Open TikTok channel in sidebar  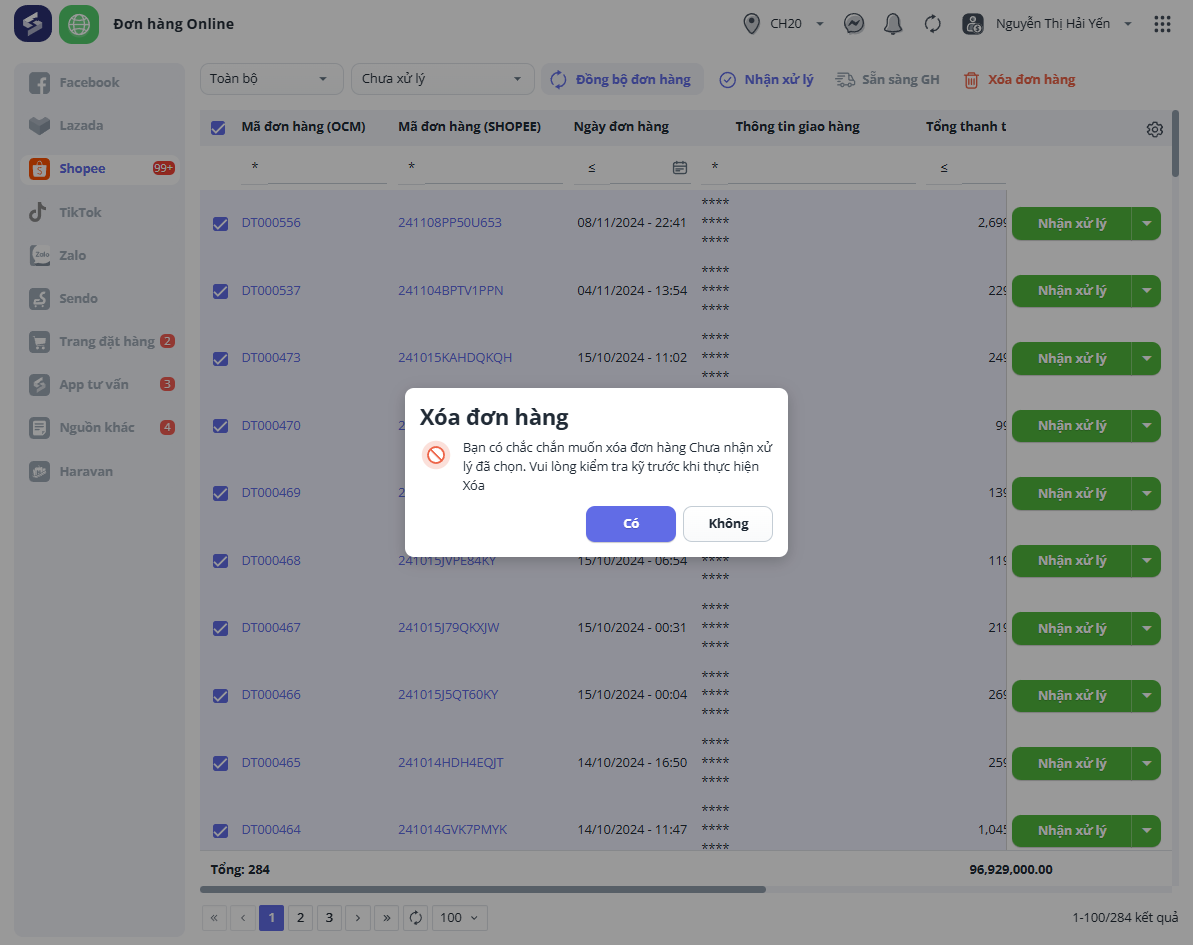coord(100,212)
